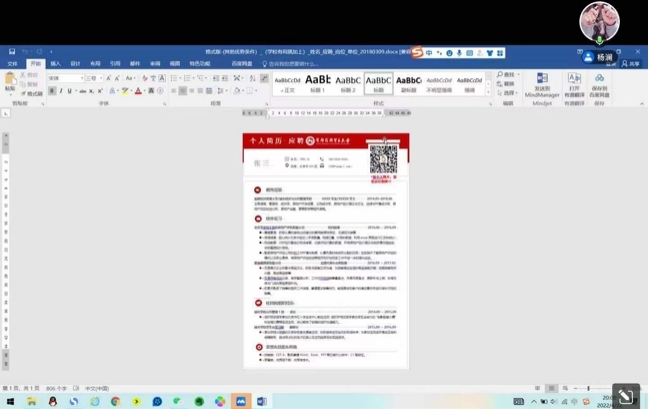Switch to the Insert ribbon tab
This screenshot has height=409, width=650.
pos(55,63)
